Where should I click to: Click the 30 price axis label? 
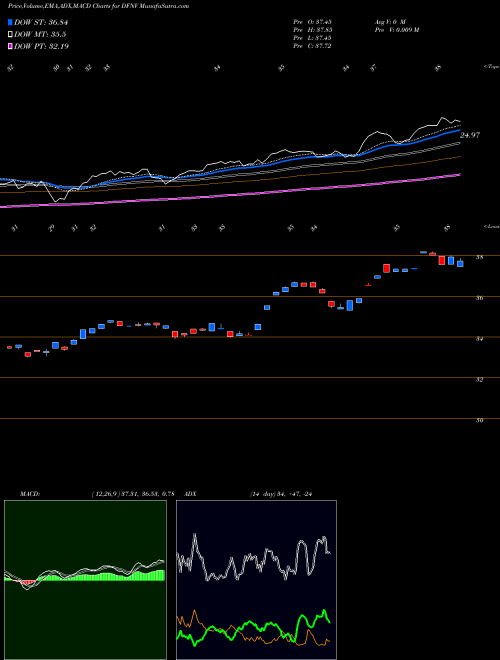pos(479,420)
